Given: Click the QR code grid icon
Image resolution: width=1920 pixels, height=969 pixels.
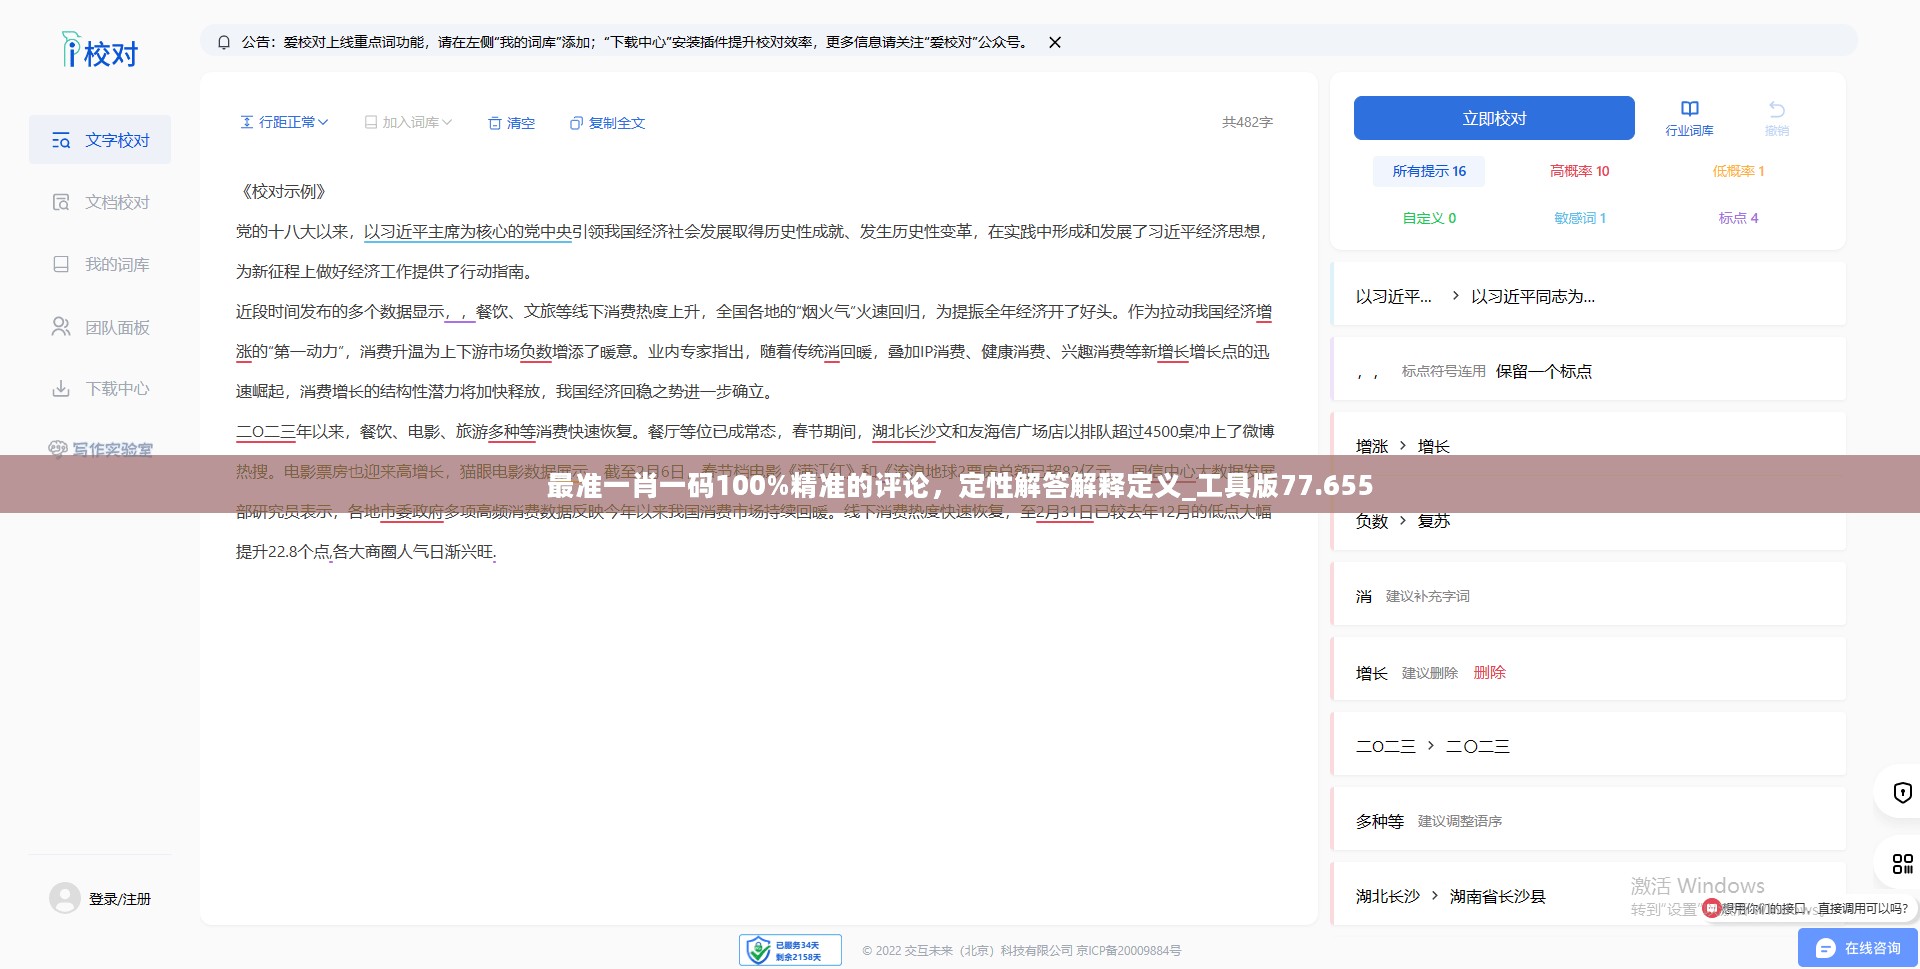Looking at the screenshot, I should pyautogui.click(x=1902, y=864).
